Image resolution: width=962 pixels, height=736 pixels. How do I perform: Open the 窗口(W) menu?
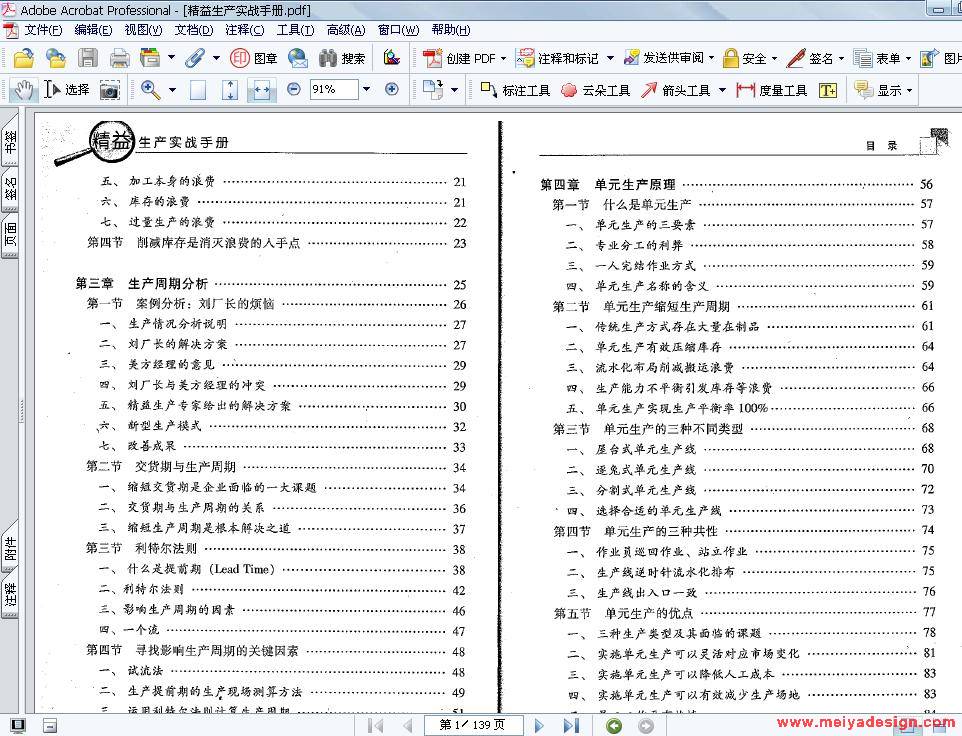(x=398, y=29)
